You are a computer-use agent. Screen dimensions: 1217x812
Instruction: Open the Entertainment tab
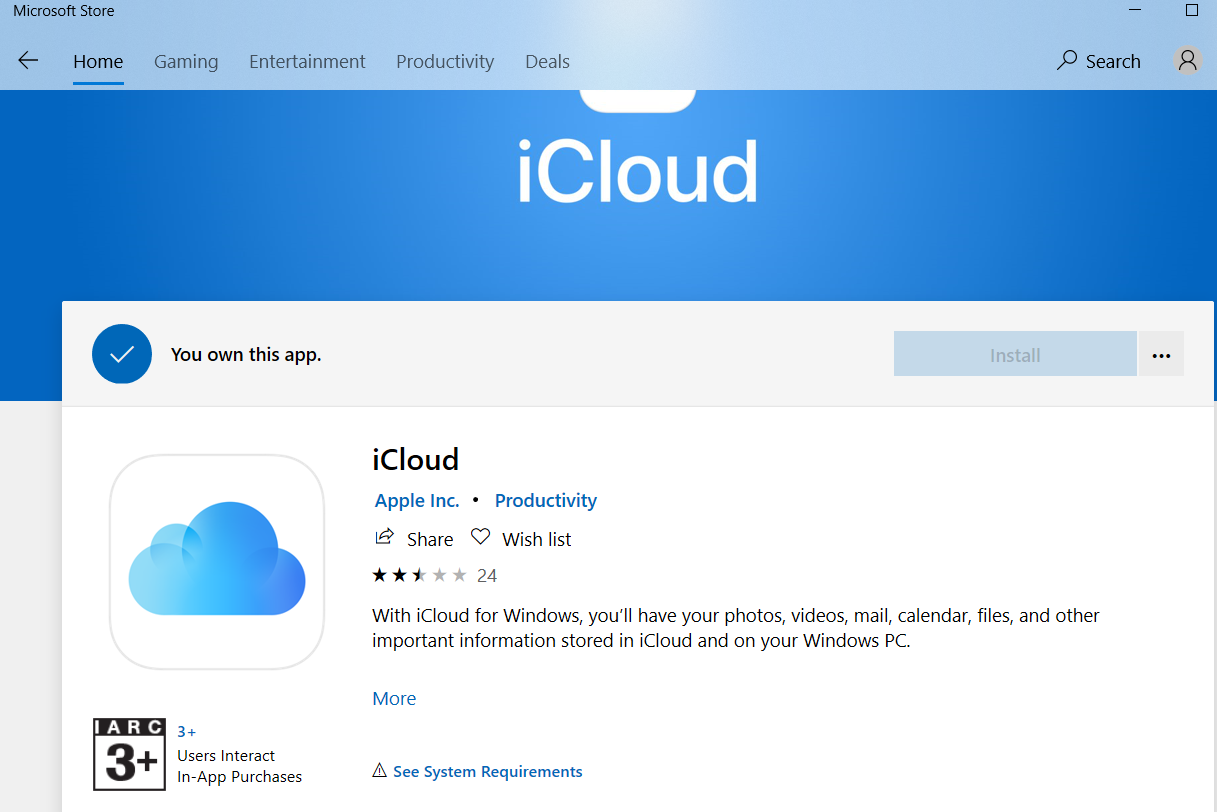pos(307,61)
